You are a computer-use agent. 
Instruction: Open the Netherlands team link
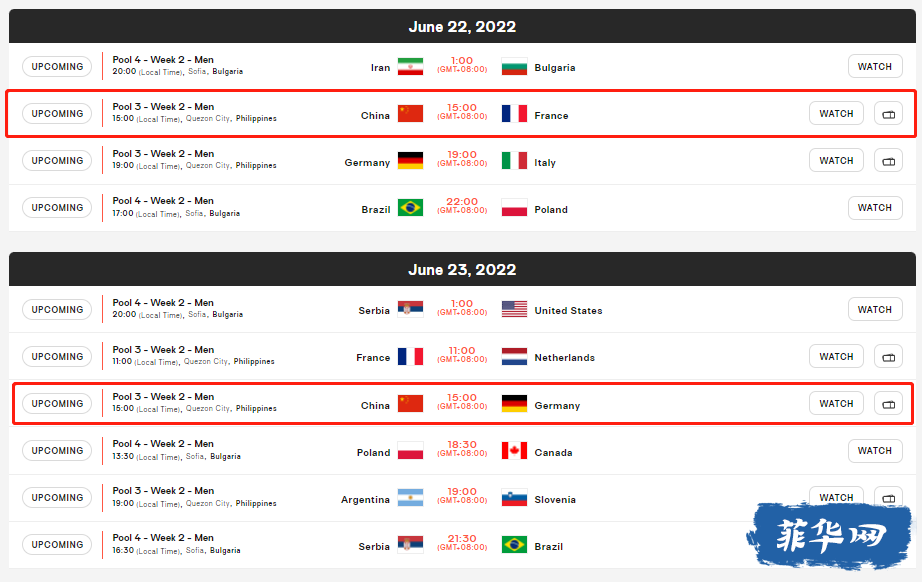point(564,357)
